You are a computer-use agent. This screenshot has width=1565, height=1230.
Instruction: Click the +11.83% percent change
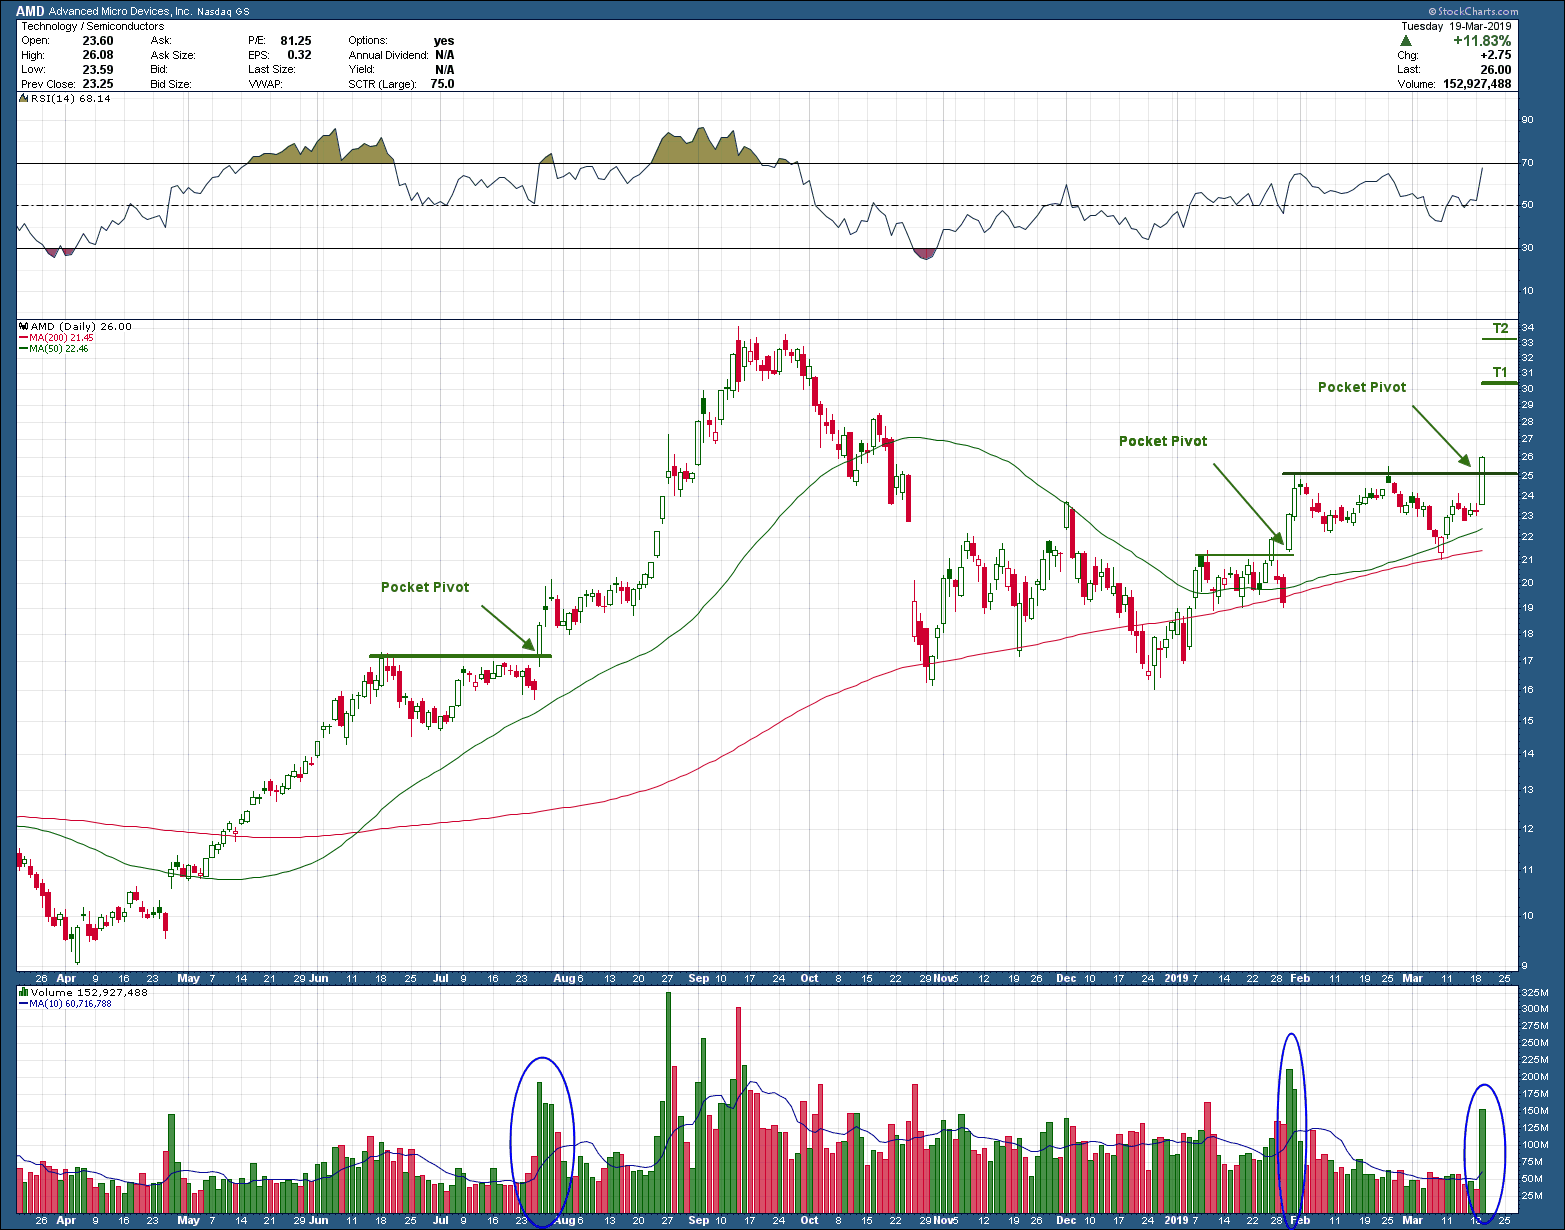[1482, 41]
